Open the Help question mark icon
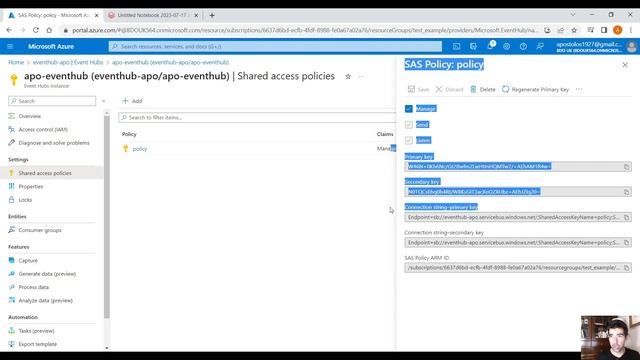The image size is (640, 360). tap(523, 47)
